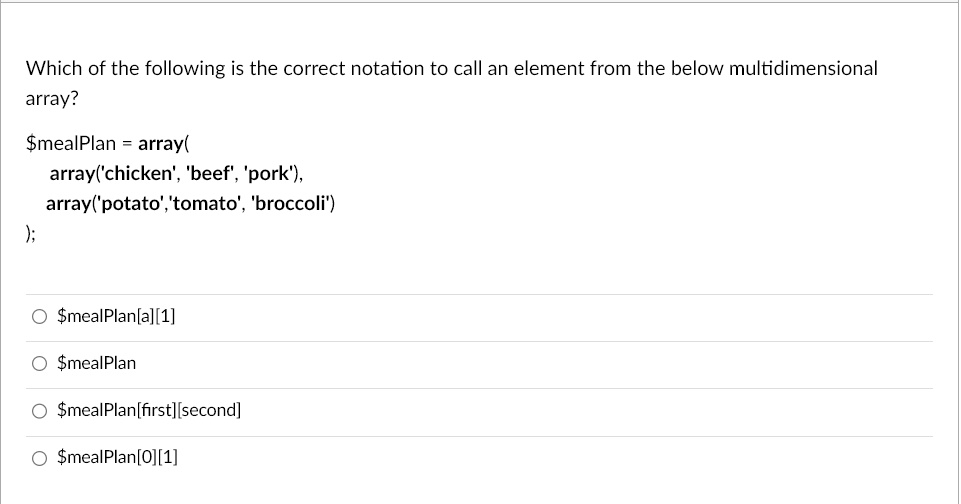This screenshot has height=504, width=961.
Task: Click the word 'array?' ending the question
Action: pos(52,99)
